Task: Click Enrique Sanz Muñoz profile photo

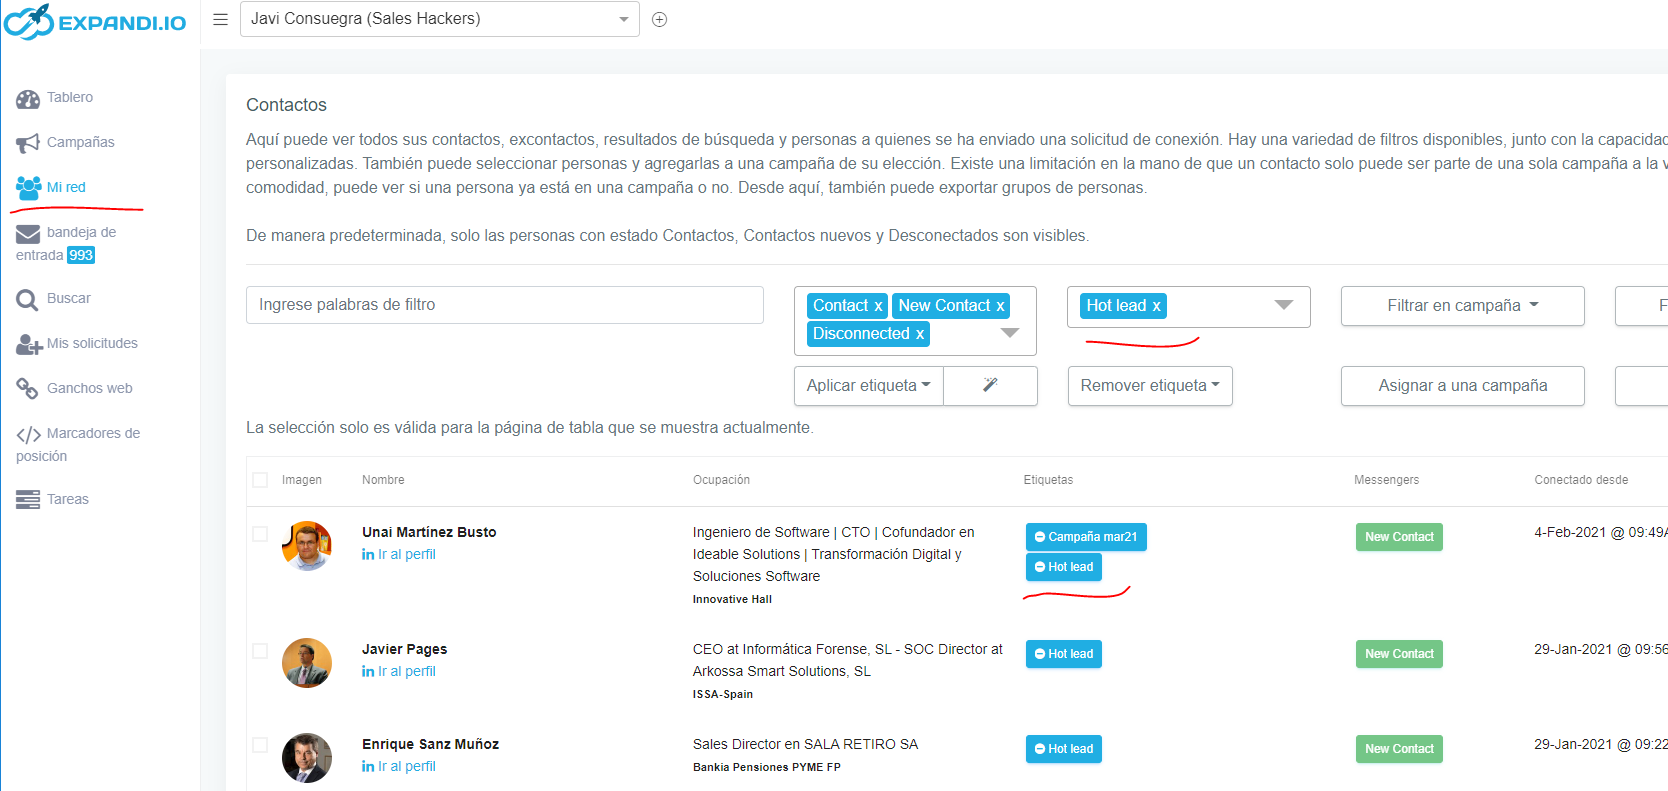Action: click(x=307, y=758)
